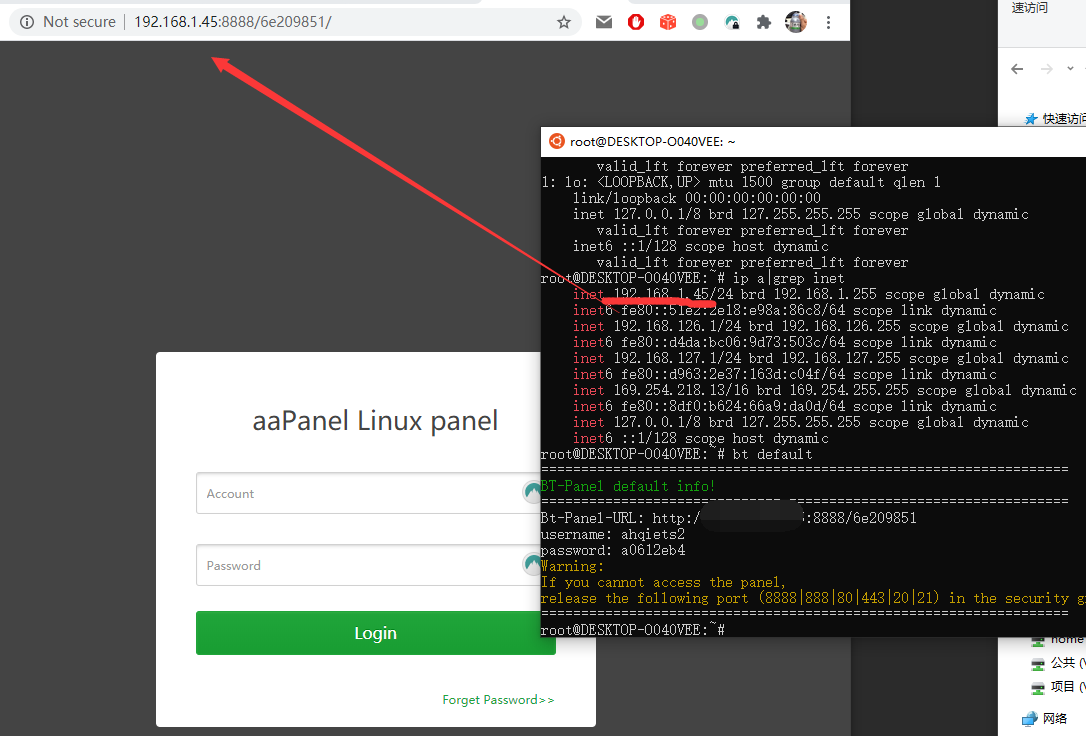Click the 'ip a|grep inet' command line in terminal
The height and width of the screenshot is (736, 1086).
click(x=693, y=278)
